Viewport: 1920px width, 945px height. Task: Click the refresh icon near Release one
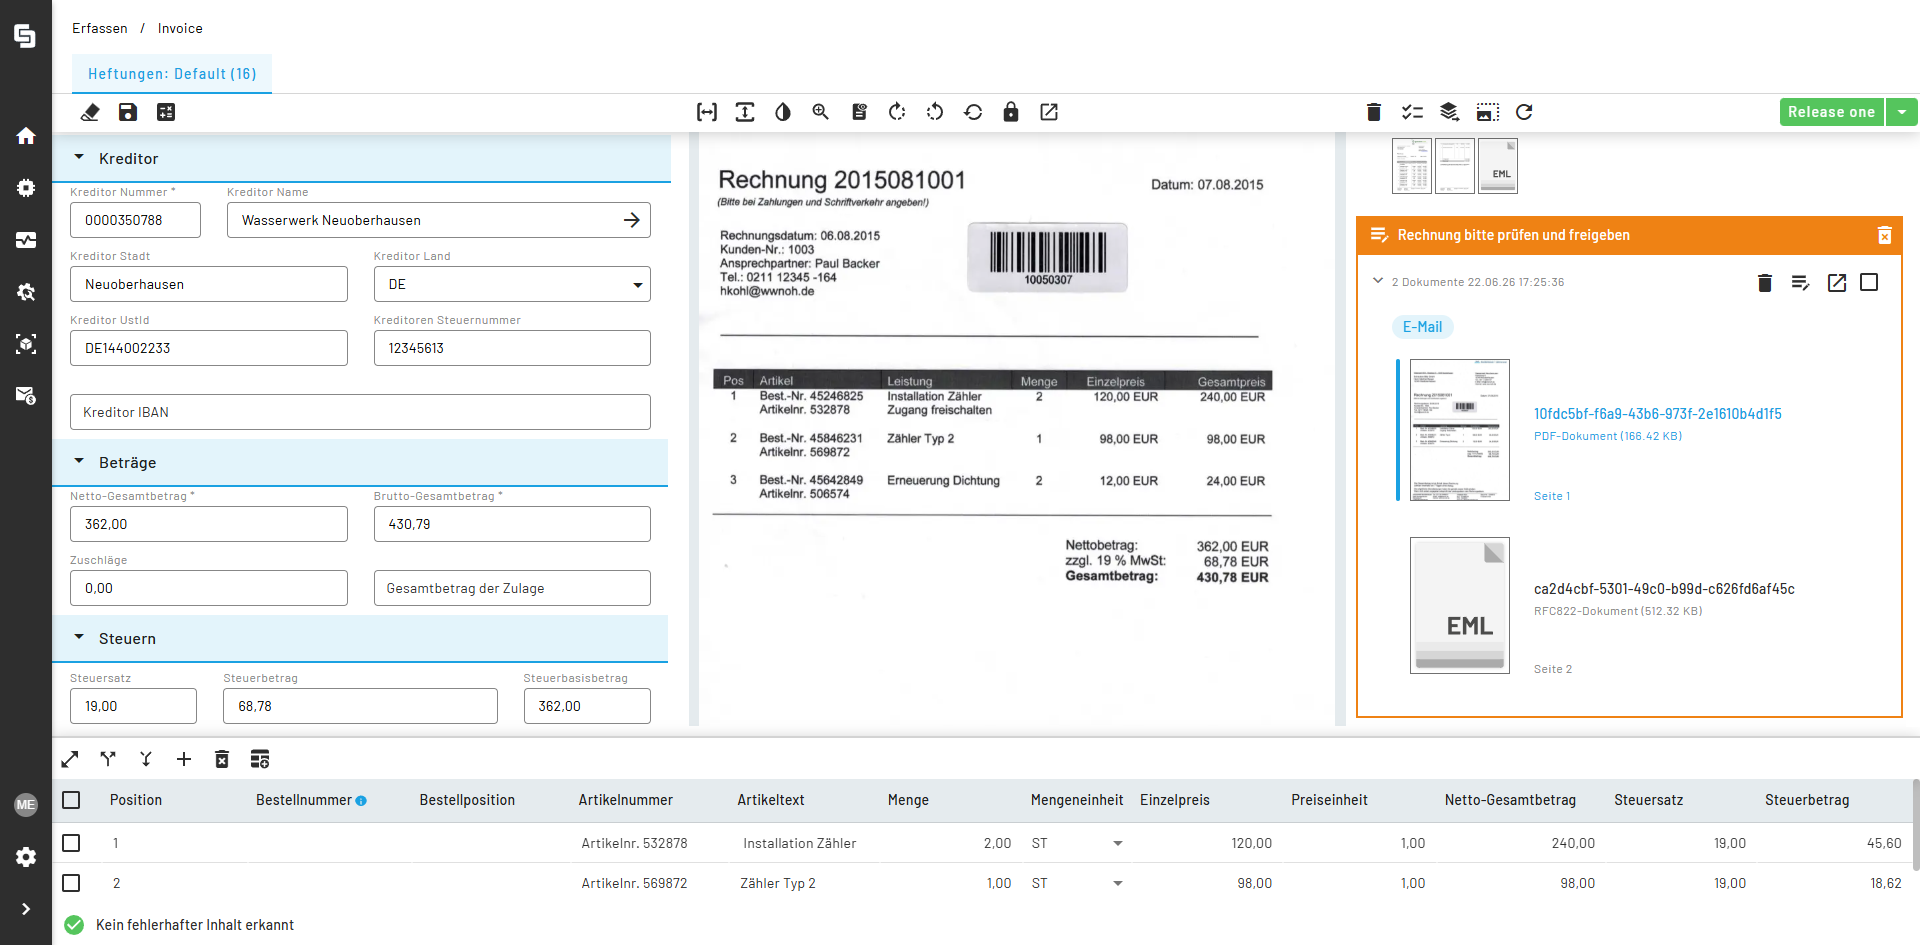1524,112
